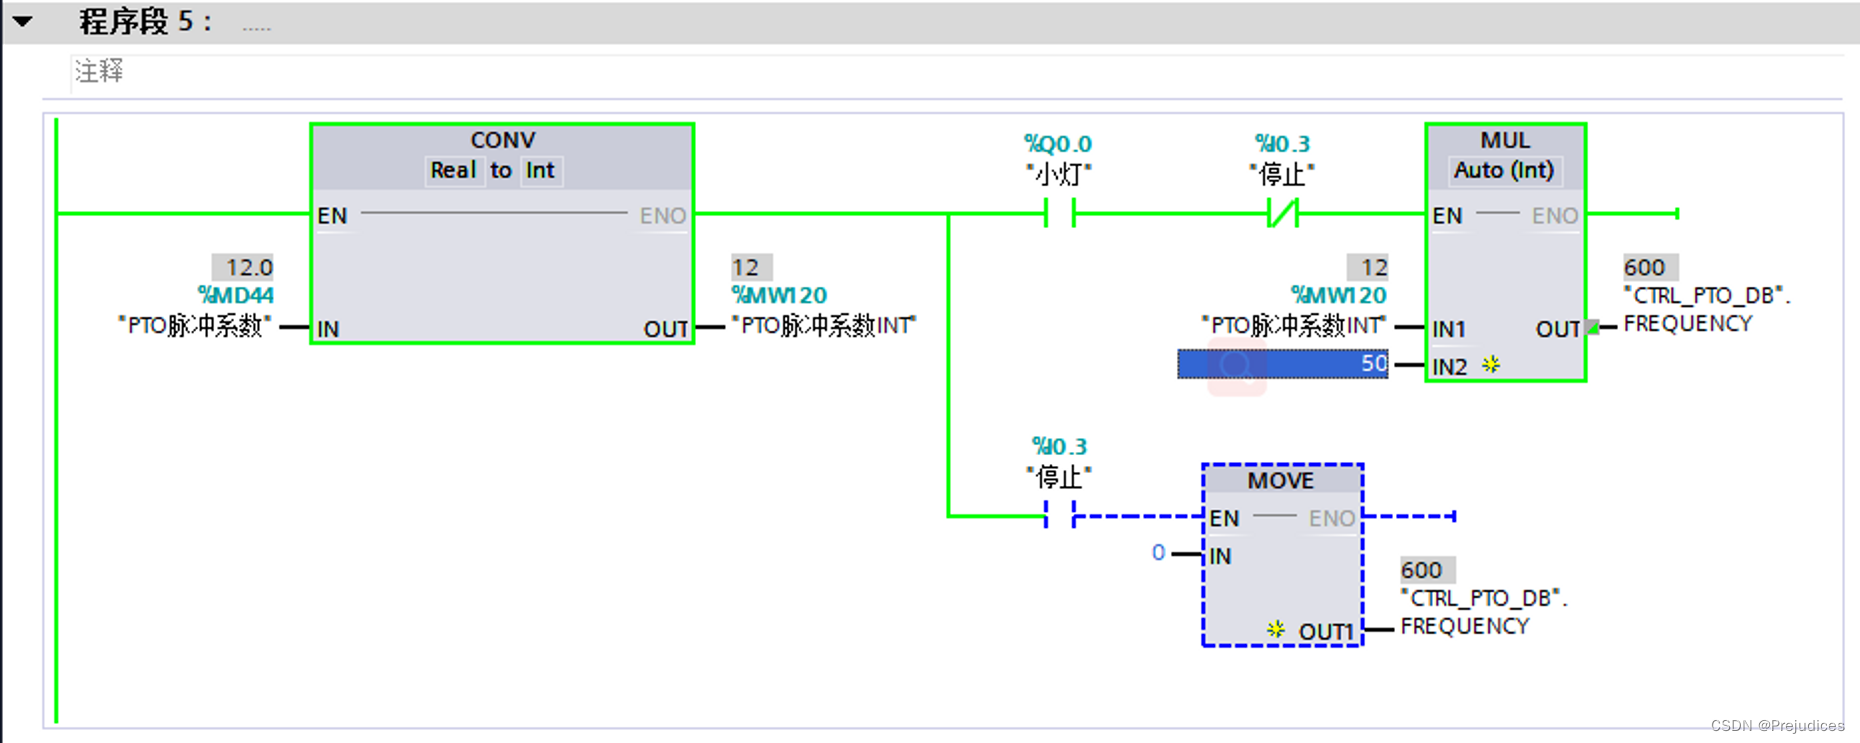Viewport: 1860px width, 743px height.
Task: Select the %I0.3 停止 normally open contact in lower branch
Action: [1059, 516]
